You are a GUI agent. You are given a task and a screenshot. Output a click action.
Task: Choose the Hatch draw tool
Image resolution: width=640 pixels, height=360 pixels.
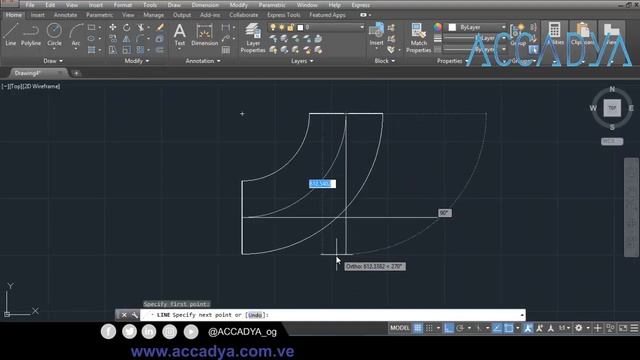[x=91, y=50]
